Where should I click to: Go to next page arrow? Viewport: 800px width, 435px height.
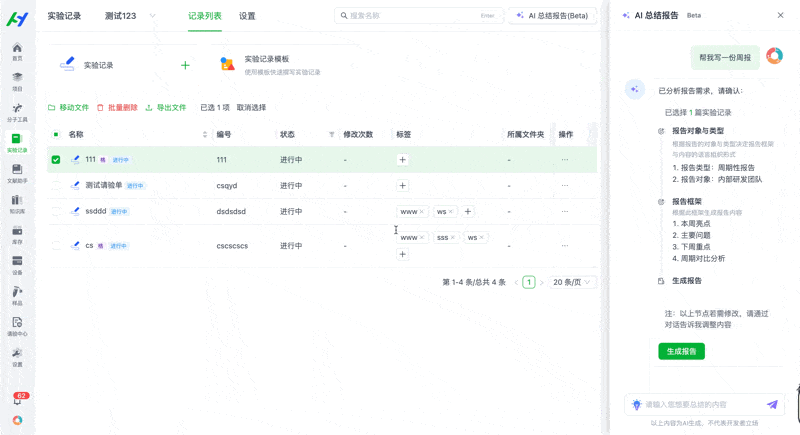(541, 282)
